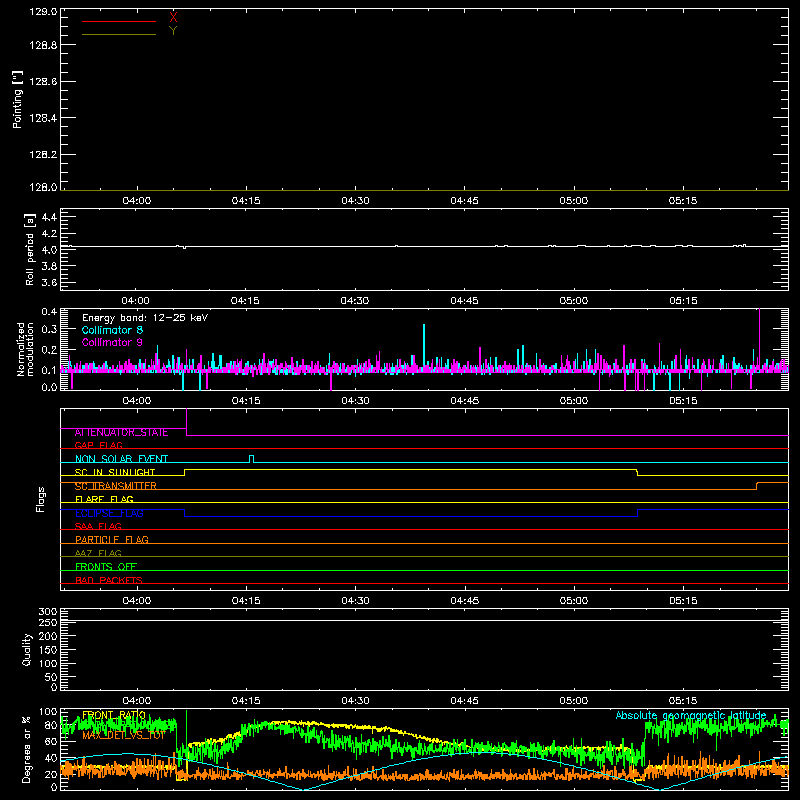Click the red X legend line sample
The width and height of the screenshot is (800, 800).
tap(119, 21)
